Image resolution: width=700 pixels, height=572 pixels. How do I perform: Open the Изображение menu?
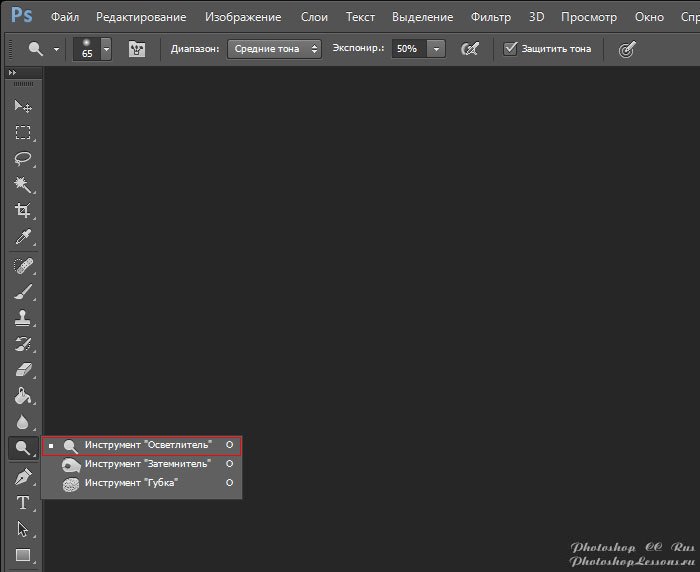click(244, 17)
